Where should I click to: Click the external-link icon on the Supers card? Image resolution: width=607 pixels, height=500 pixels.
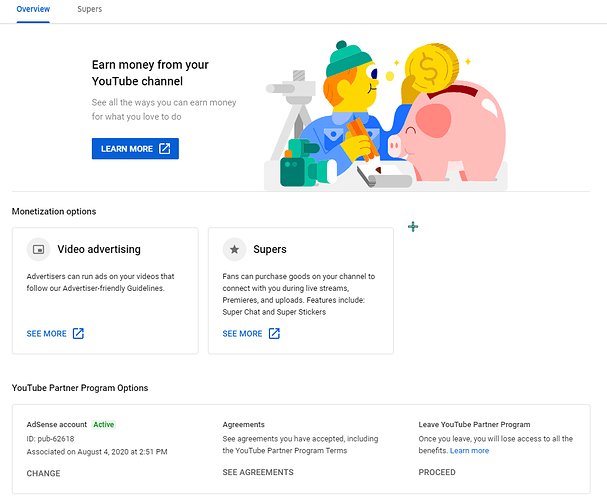[x=274, y=334]
